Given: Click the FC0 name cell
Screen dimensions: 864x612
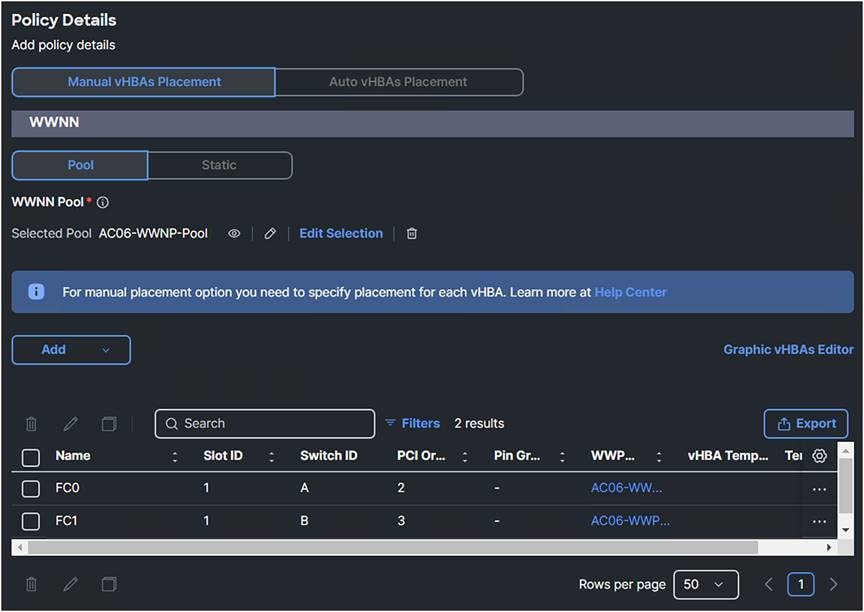Looking at the screenshot, I should (67, 488).
